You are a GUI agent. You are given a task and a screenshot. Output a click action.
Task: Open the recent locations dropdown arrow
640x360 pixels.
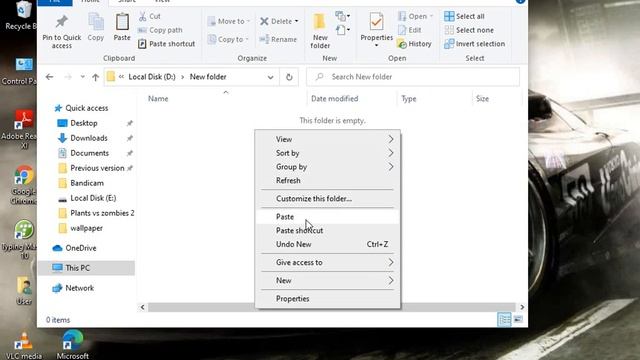click(82, 77)
